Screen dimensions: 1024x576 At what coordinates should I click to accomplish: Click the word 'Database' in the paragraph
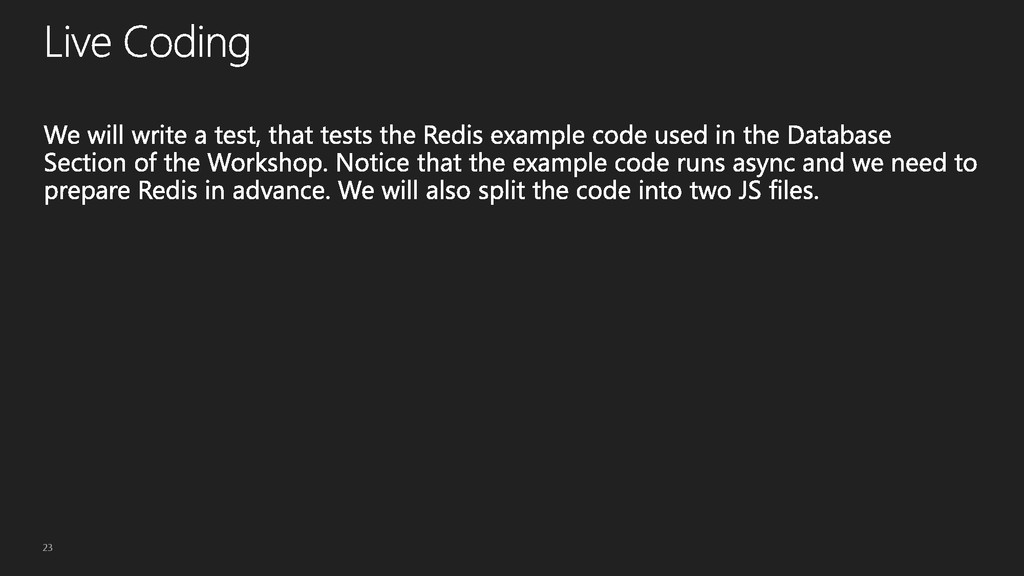[839, 135]
